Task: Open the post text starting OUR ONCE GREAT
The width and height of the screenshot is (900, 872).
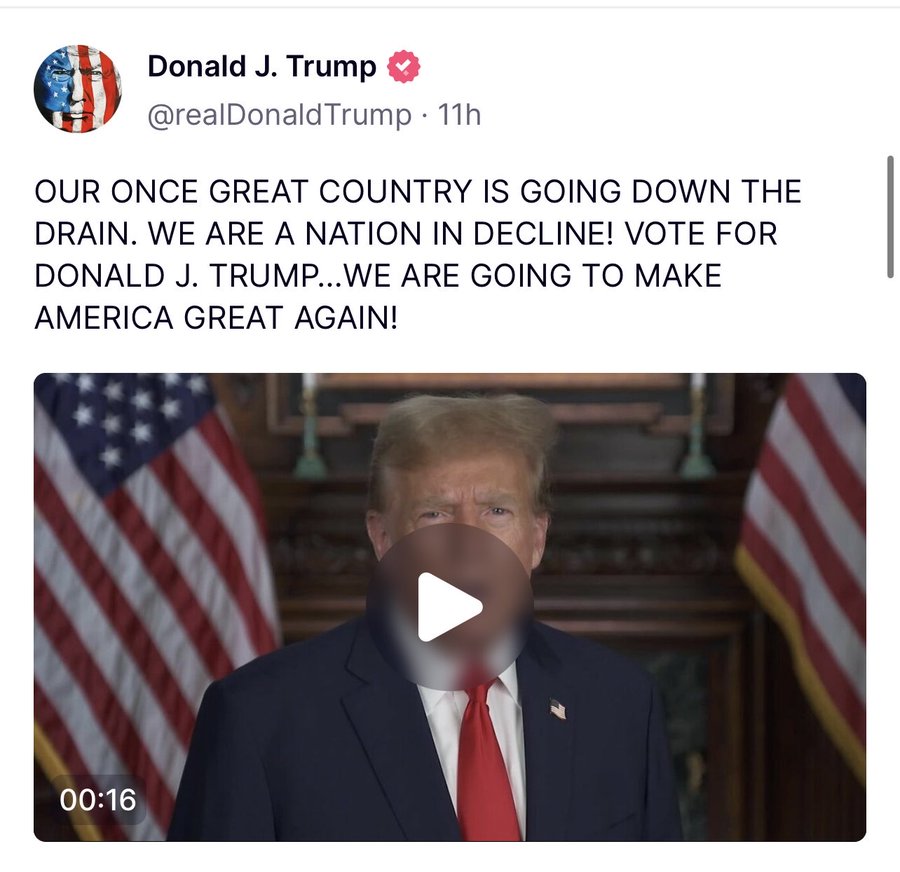Action: point(417,254)
